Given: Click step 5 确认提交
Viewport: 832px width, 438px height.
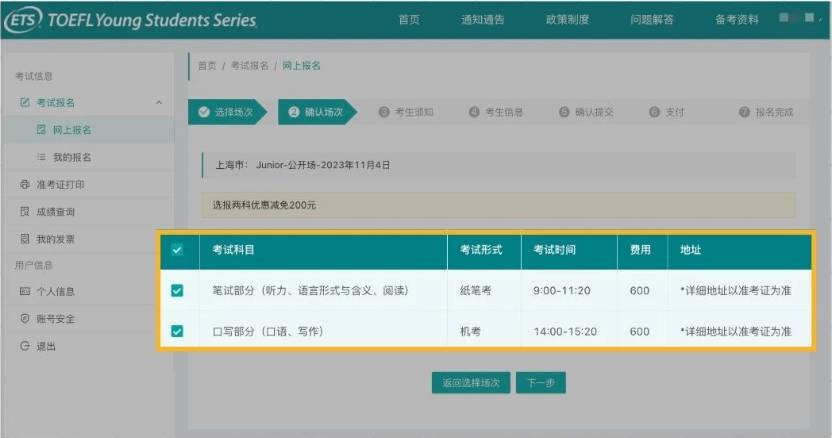Looking at the screenshot, I should point(586,112).
